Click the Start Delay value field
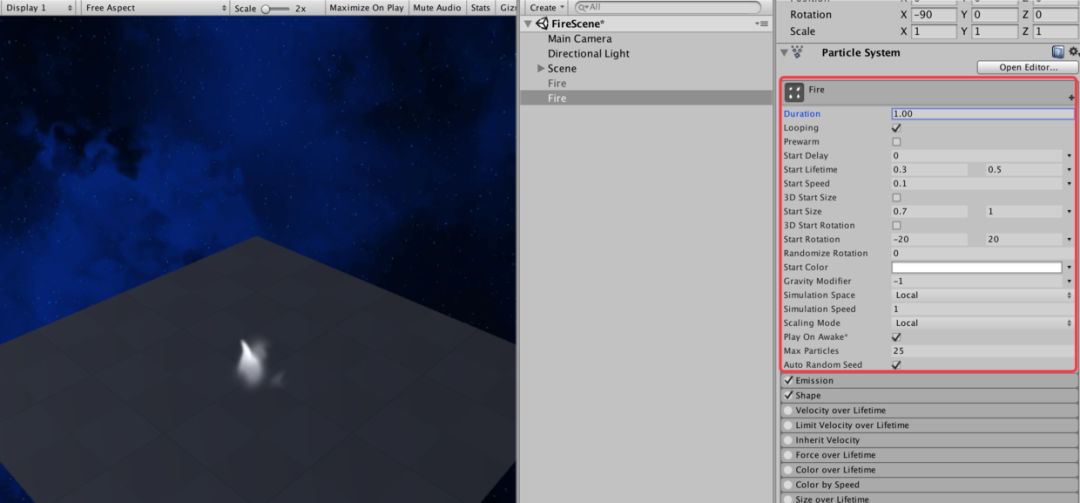The height and width of the screenshot is (503, 1080). click(977, 156)
